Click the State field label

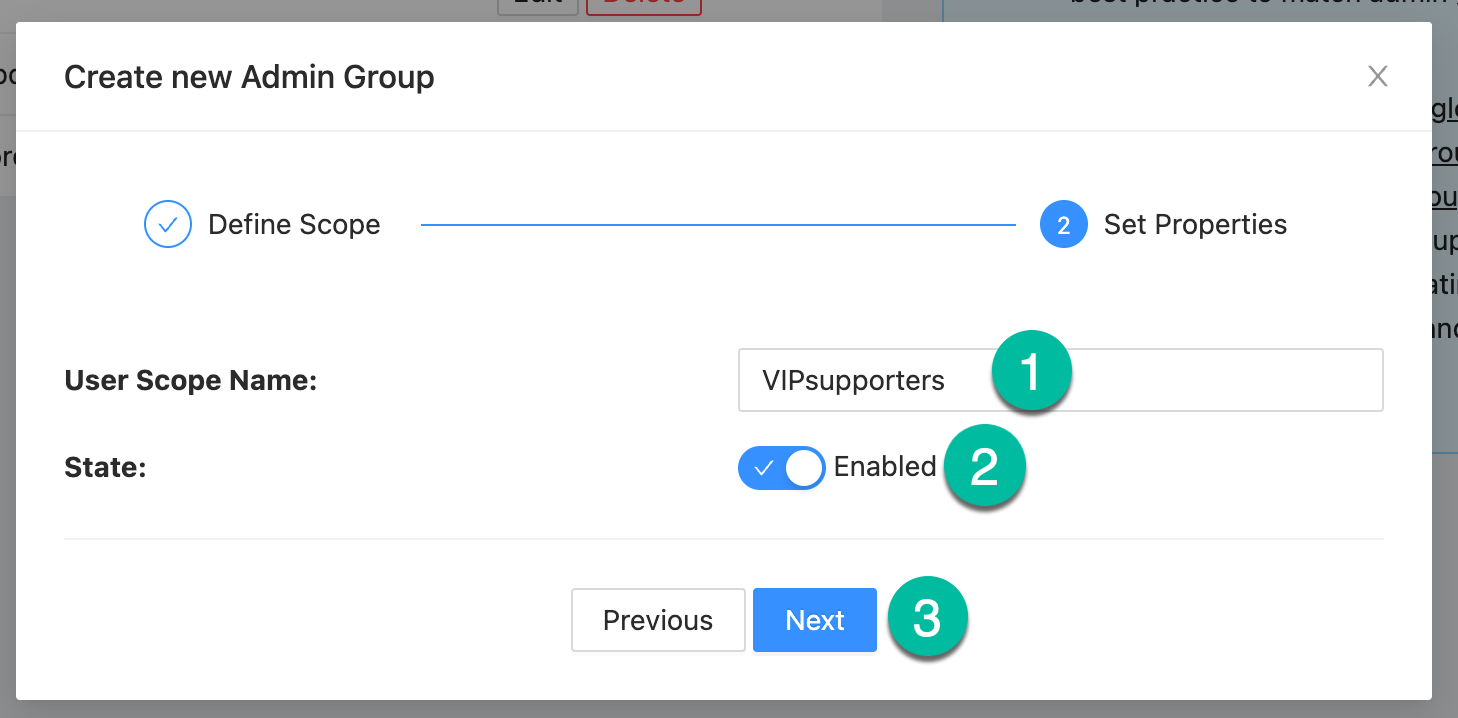[105, 467]
